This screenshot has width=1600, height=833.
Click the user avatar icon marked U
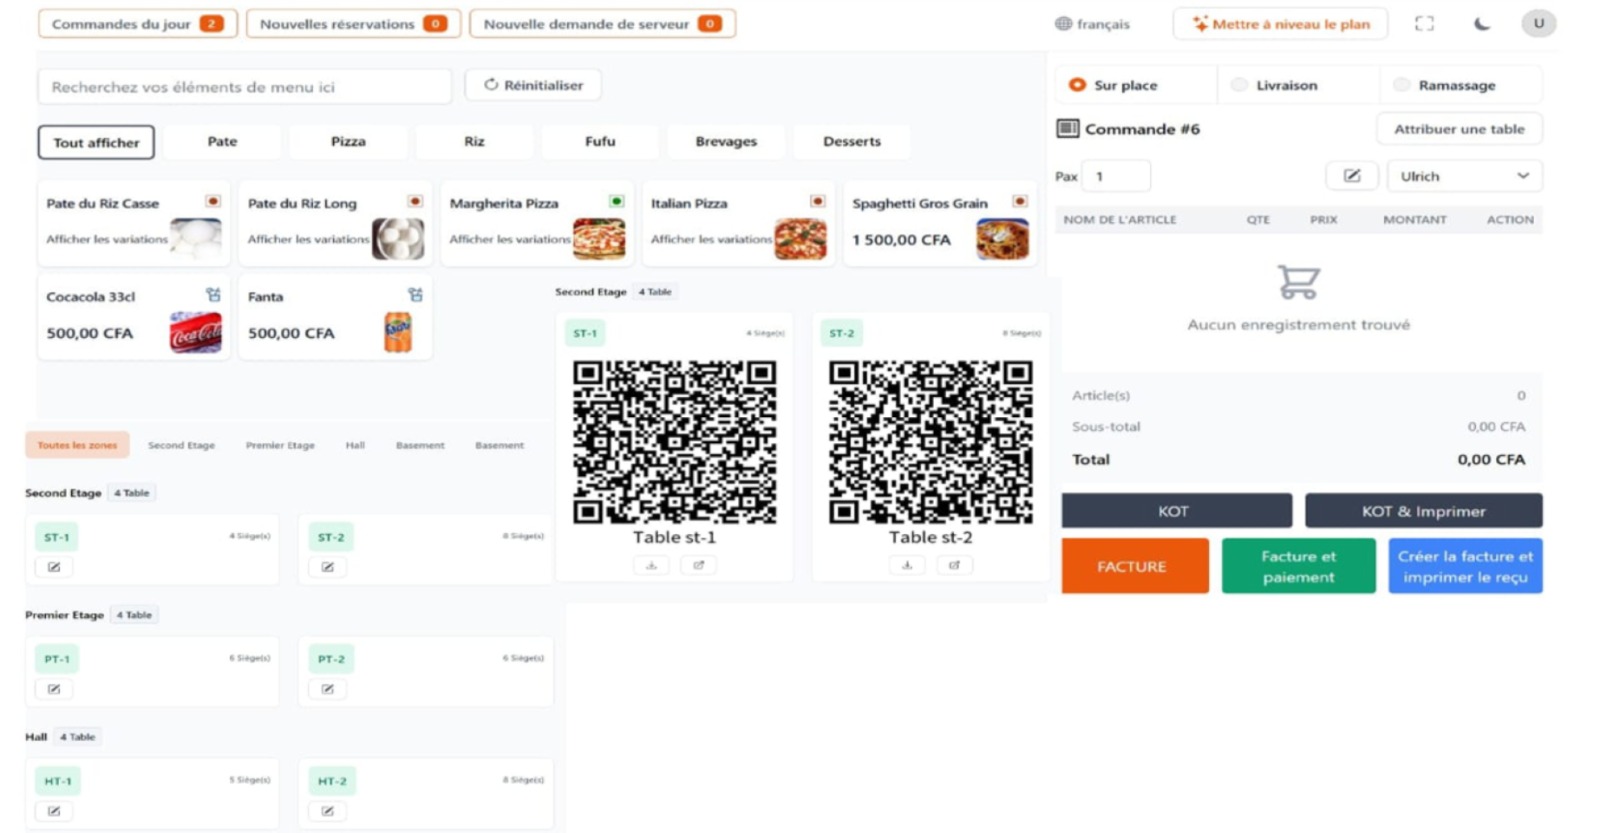point(1541,23)
